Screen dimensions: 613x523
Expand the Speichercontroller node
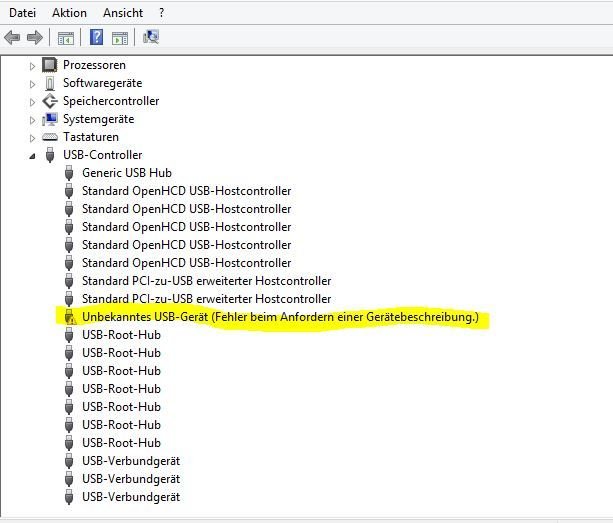(x=32, y=101)
